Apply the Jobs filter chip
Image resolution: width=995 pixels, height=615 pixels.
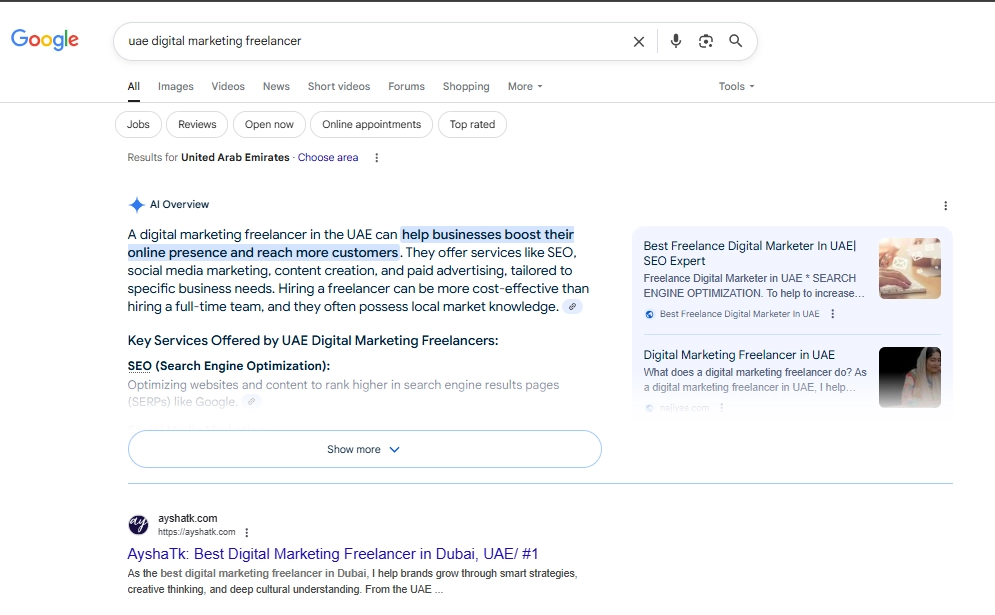click(138, 124)
